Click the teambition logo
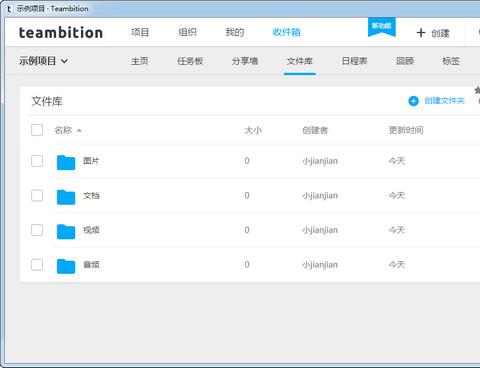The height and width of the screenshot is (368, 480). pos(61,33)
